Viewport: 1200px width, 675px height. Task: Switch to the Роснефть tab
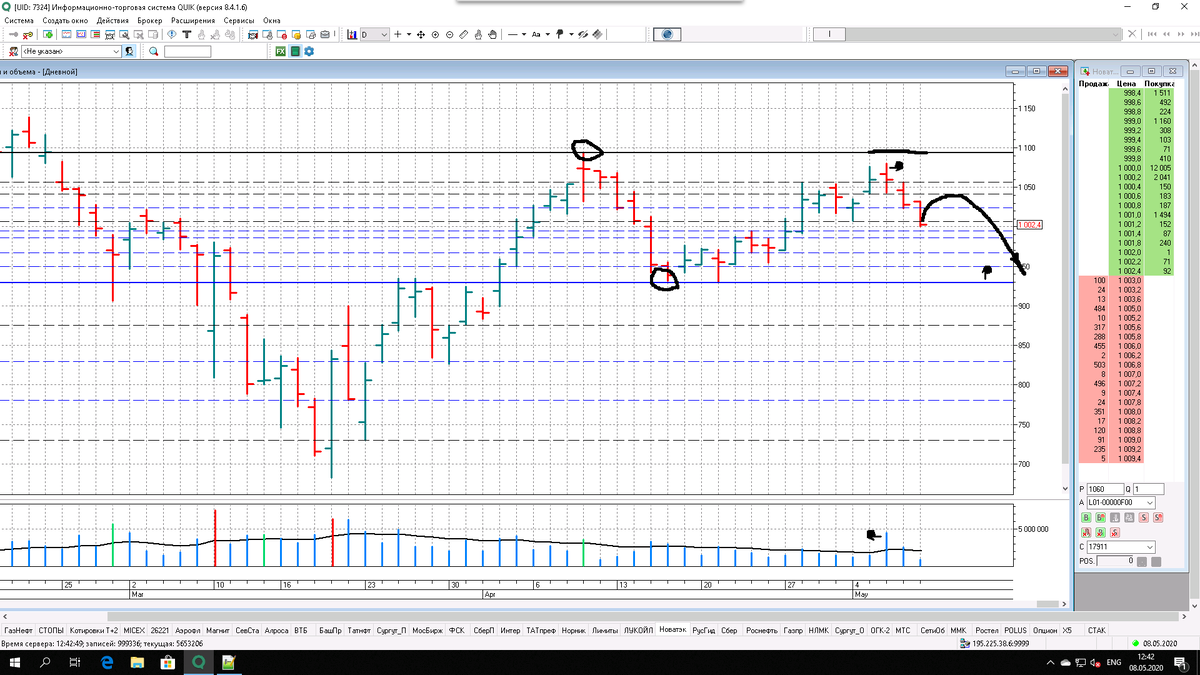[761, 631]
